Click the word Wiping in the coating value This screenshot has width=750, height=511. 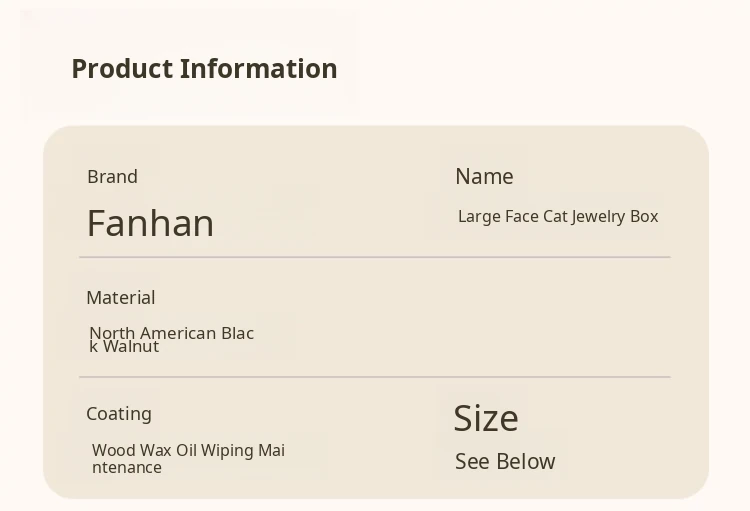click(x=227, y=450)
